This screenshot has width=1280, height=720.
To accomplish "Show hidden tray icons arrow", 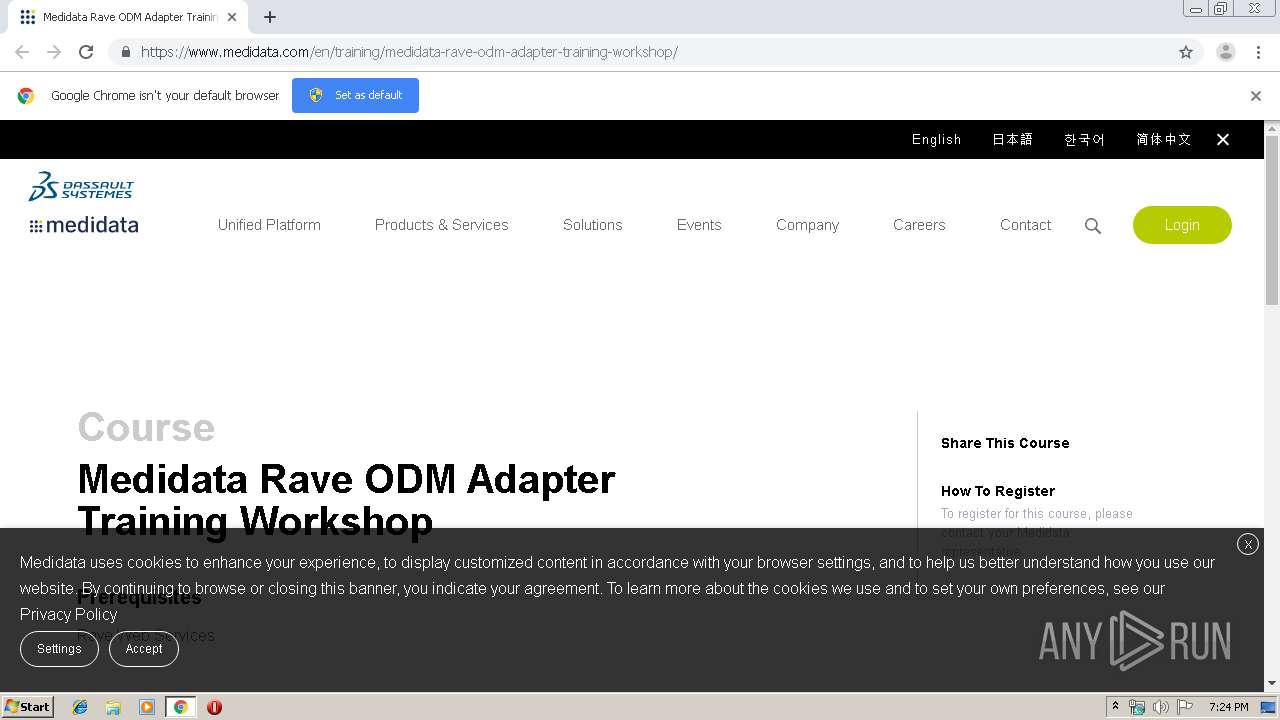I will 1115,707.
